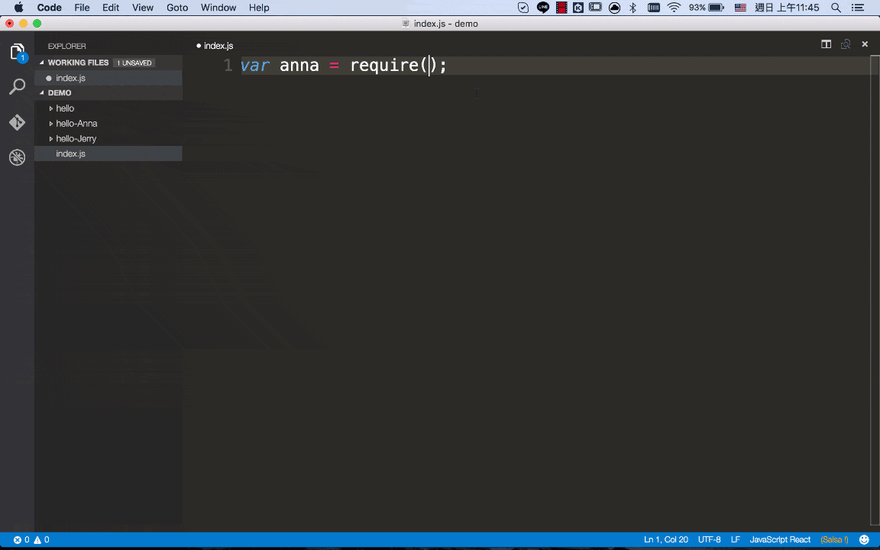Open the Debug view icon
Screen dimensions: 880x550
coord(17,158)
